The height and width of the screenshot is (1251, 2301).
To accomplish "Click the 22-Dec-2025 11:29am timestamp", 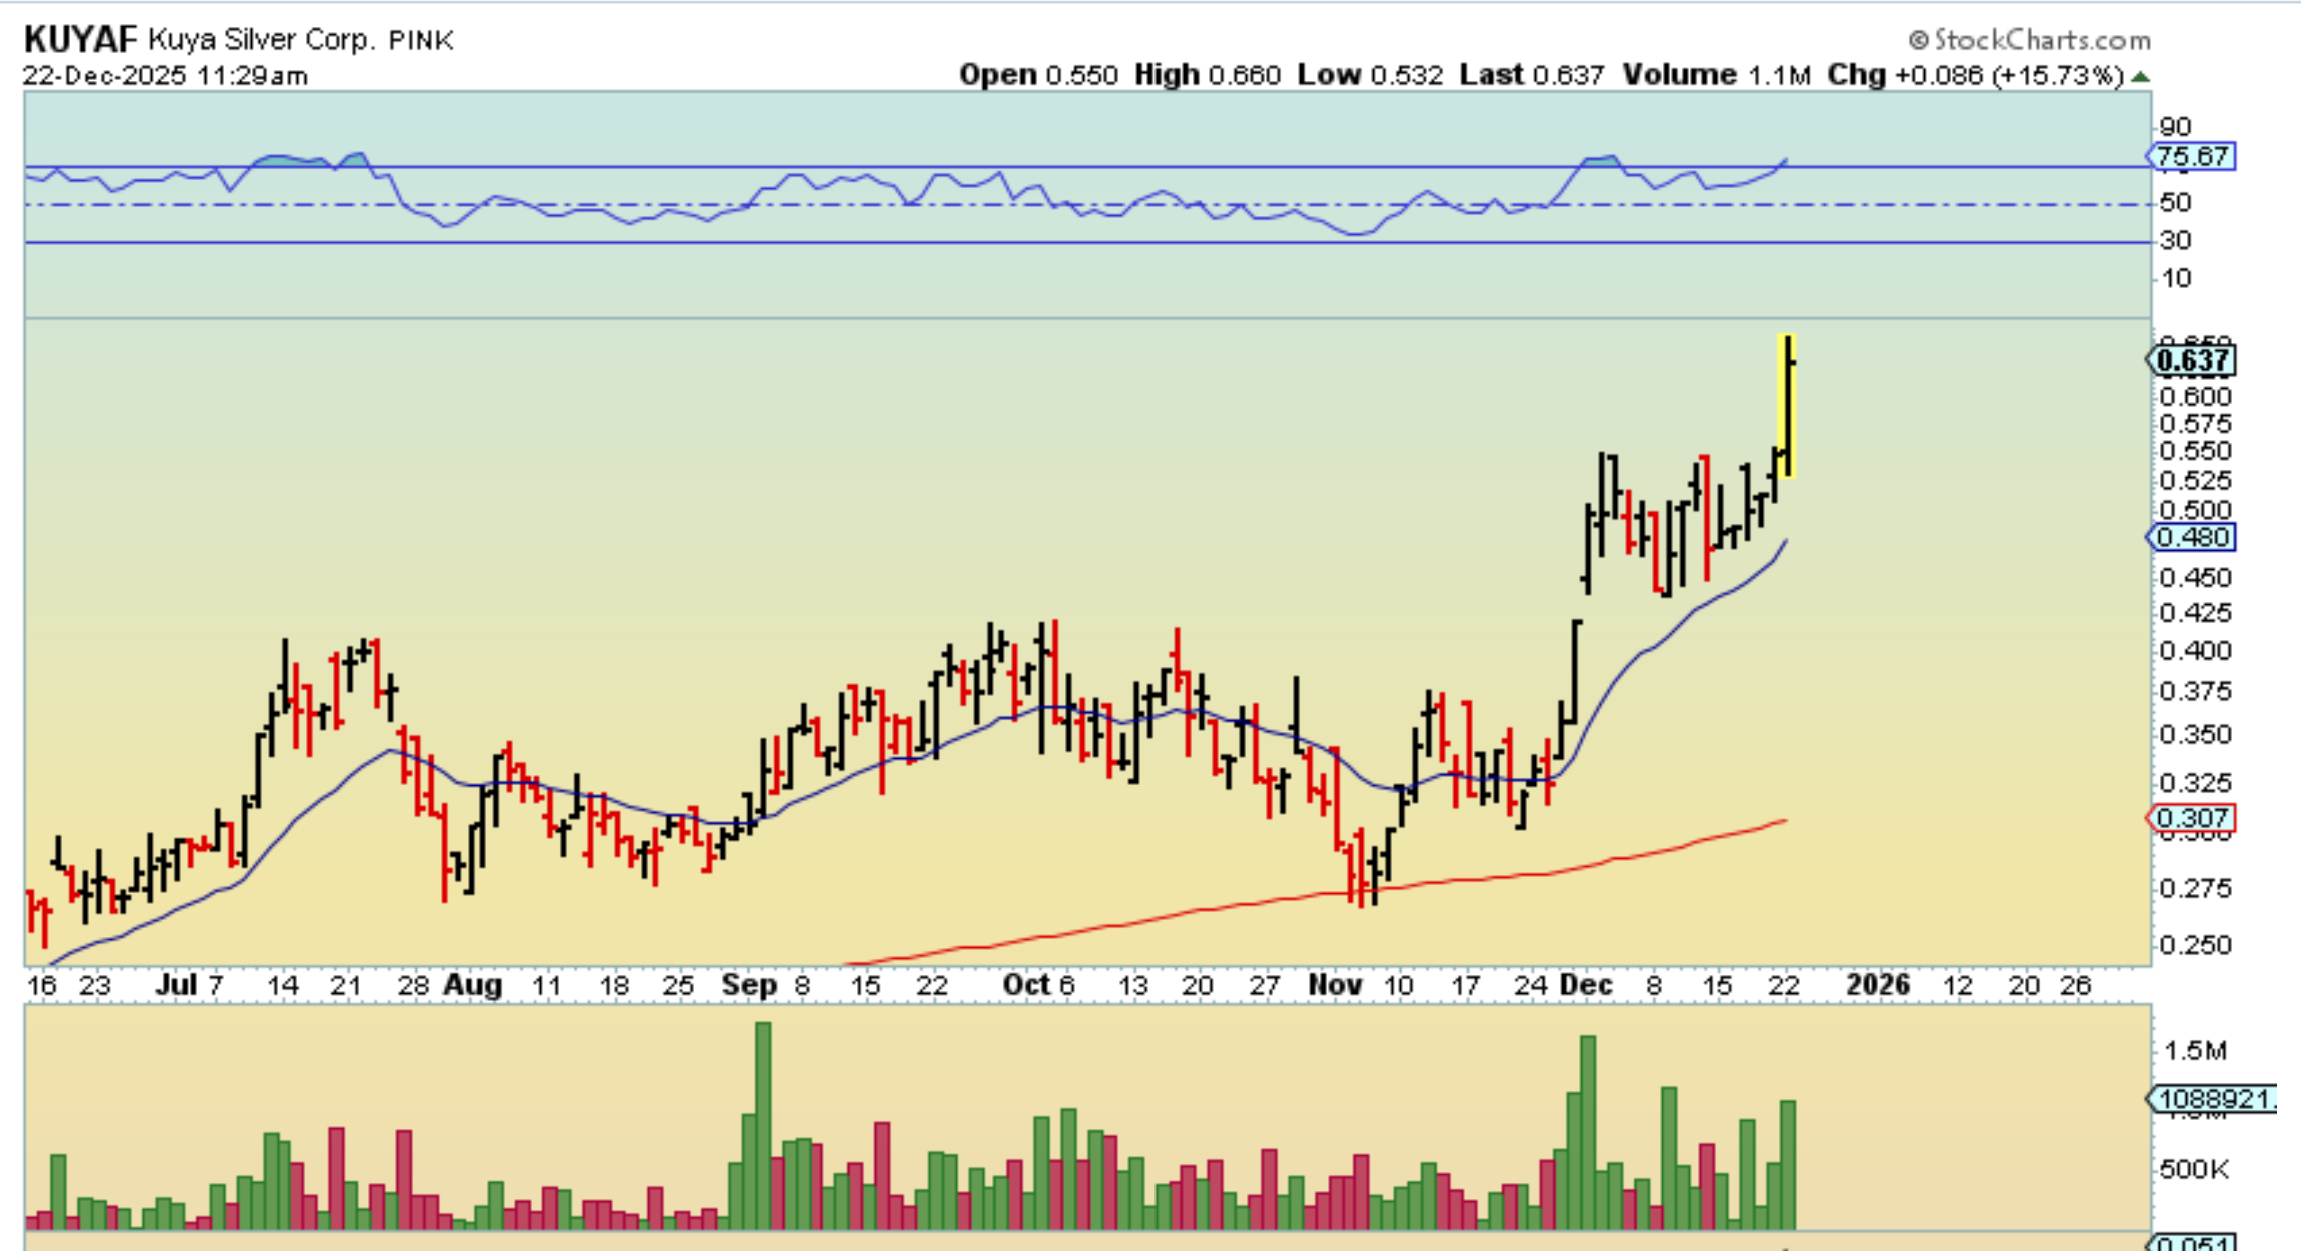I will pos(165,76).
